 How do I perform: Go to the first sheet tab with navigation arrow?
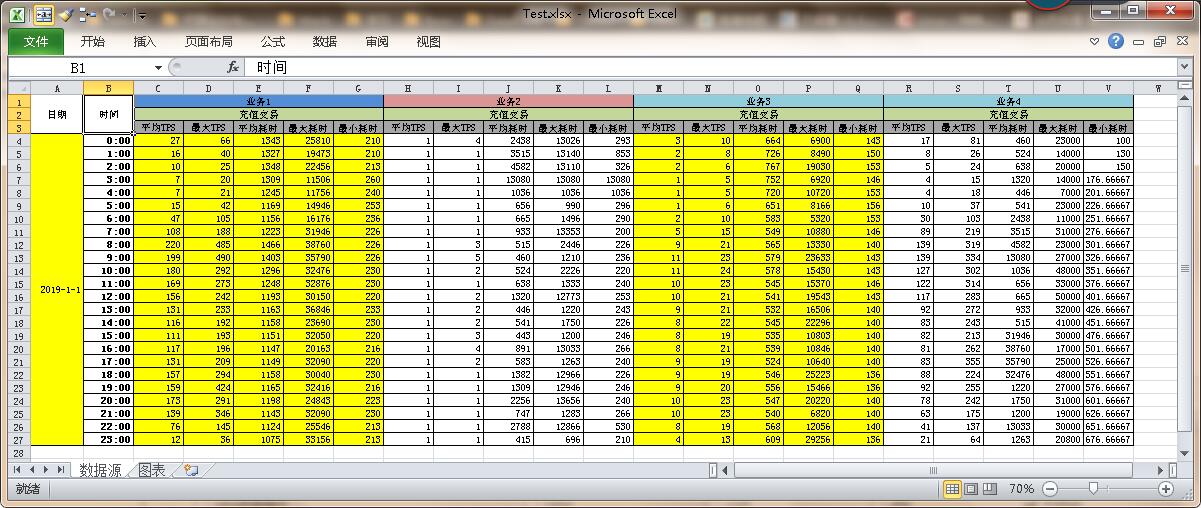[18, 470]
